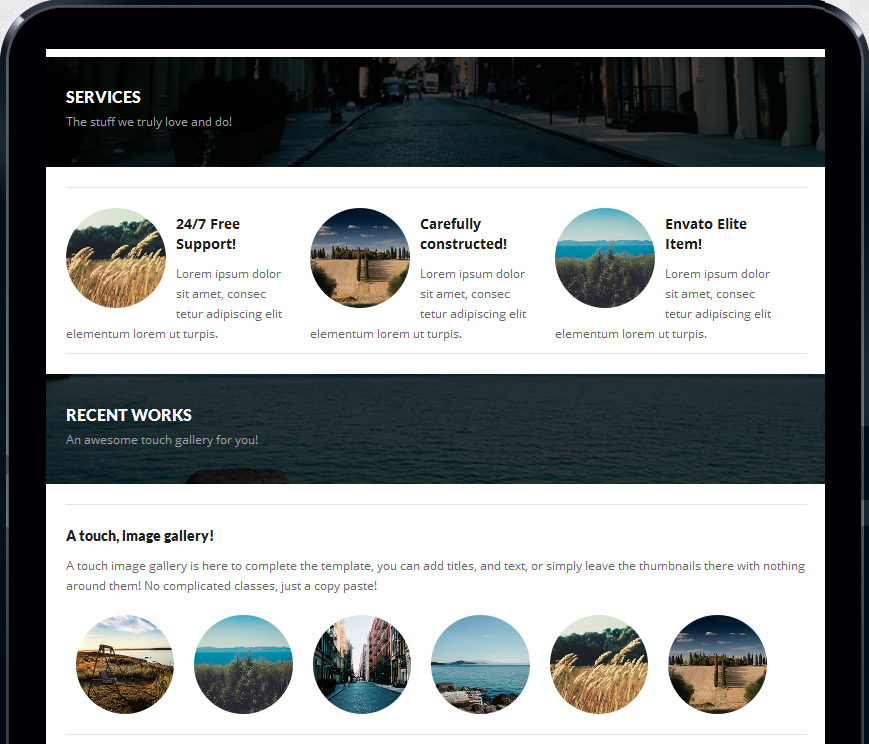The width and height of the screenshot is (869, 744).
Task: Click the SERVICES section title
Action: point(103,97)
